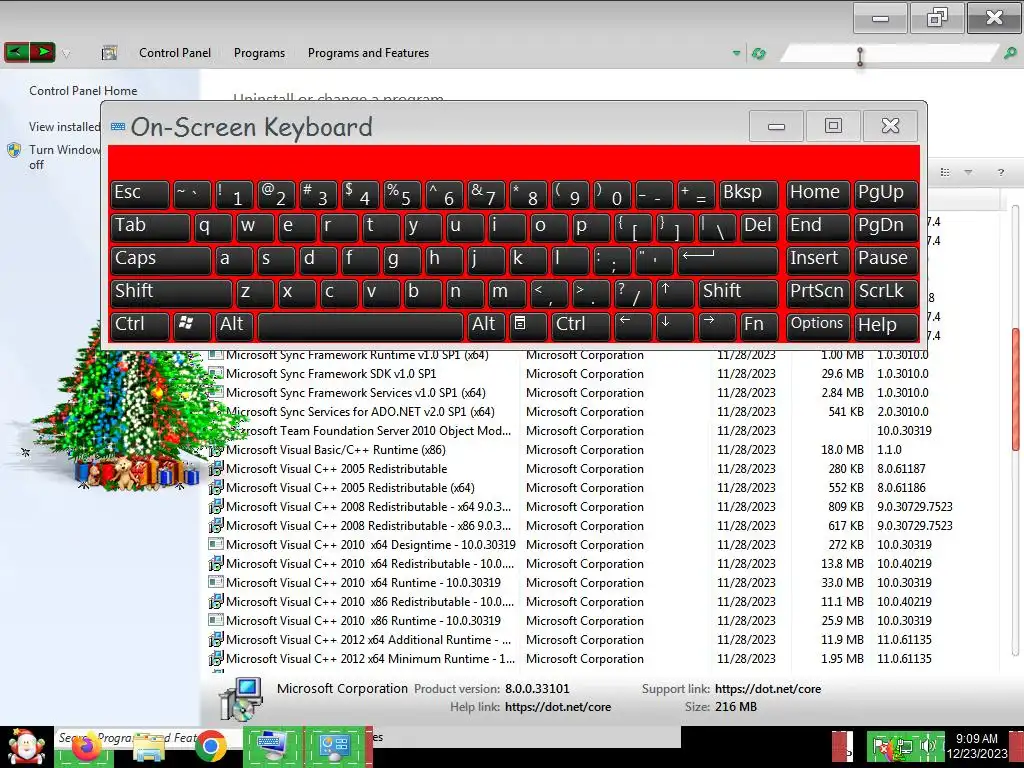Toggle the left Ctrl key
1024x768 pixels.
140,325
